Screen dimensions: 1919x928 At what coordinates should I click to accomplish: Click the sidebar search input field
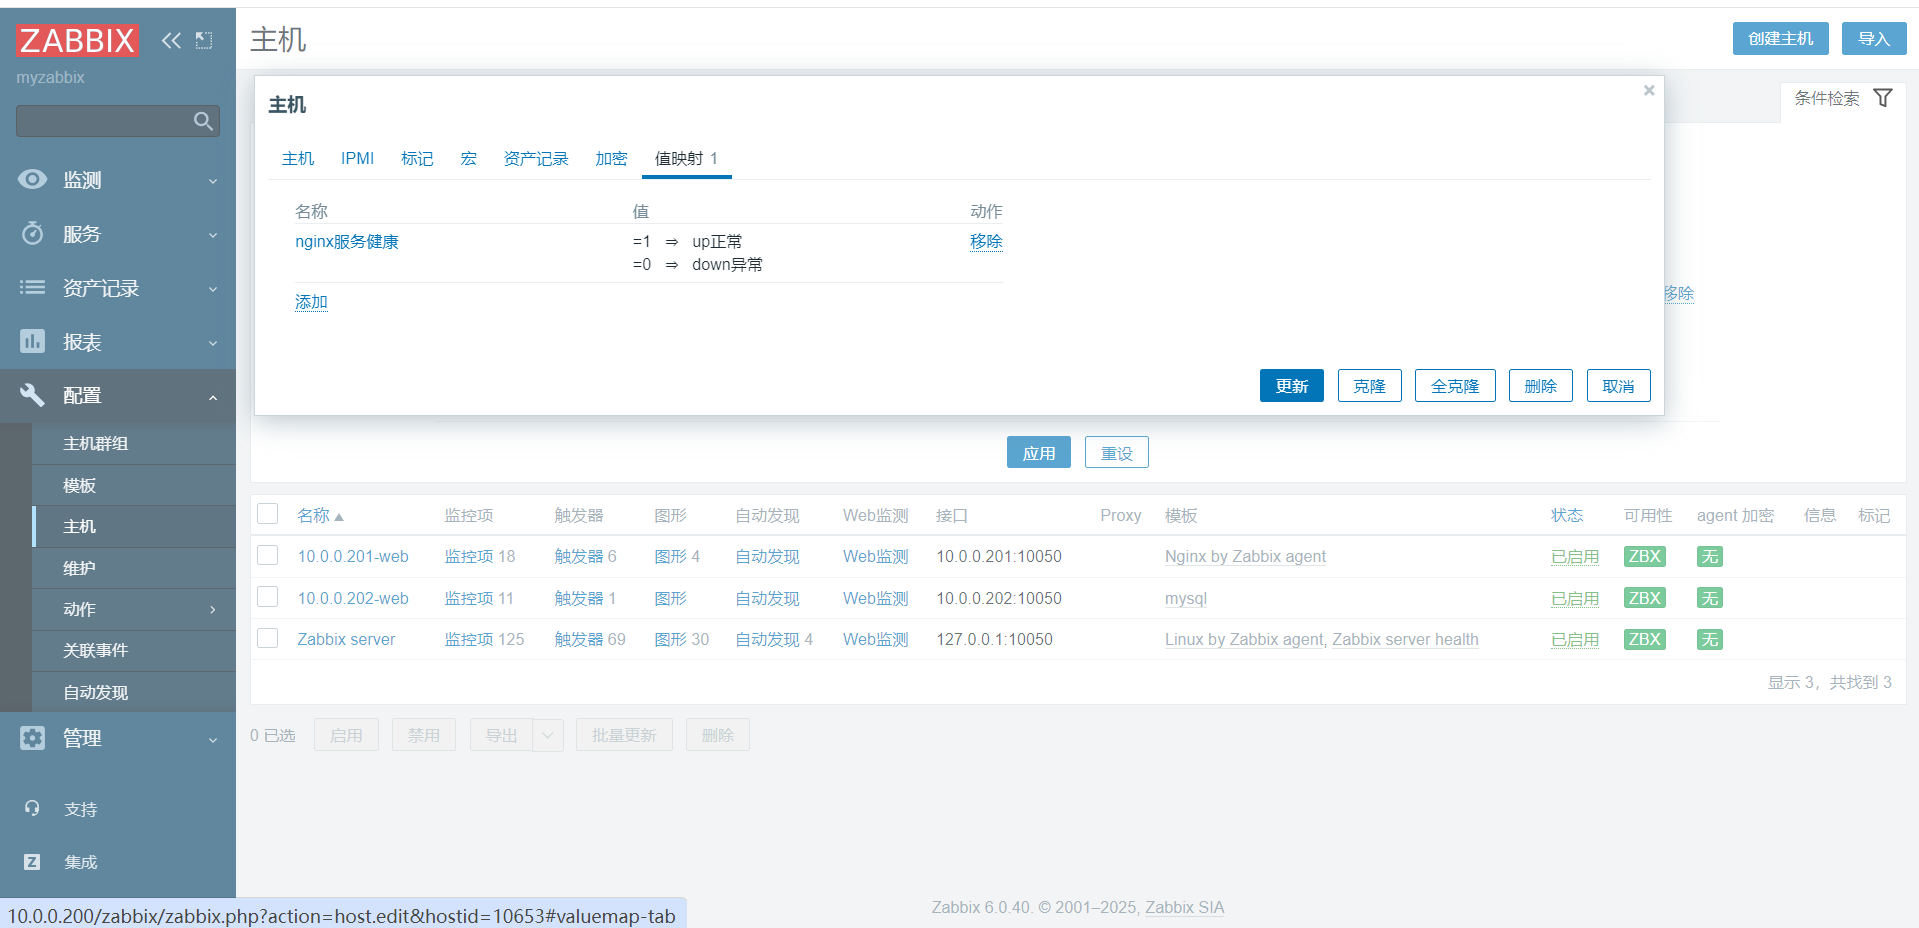pos(118,121)
